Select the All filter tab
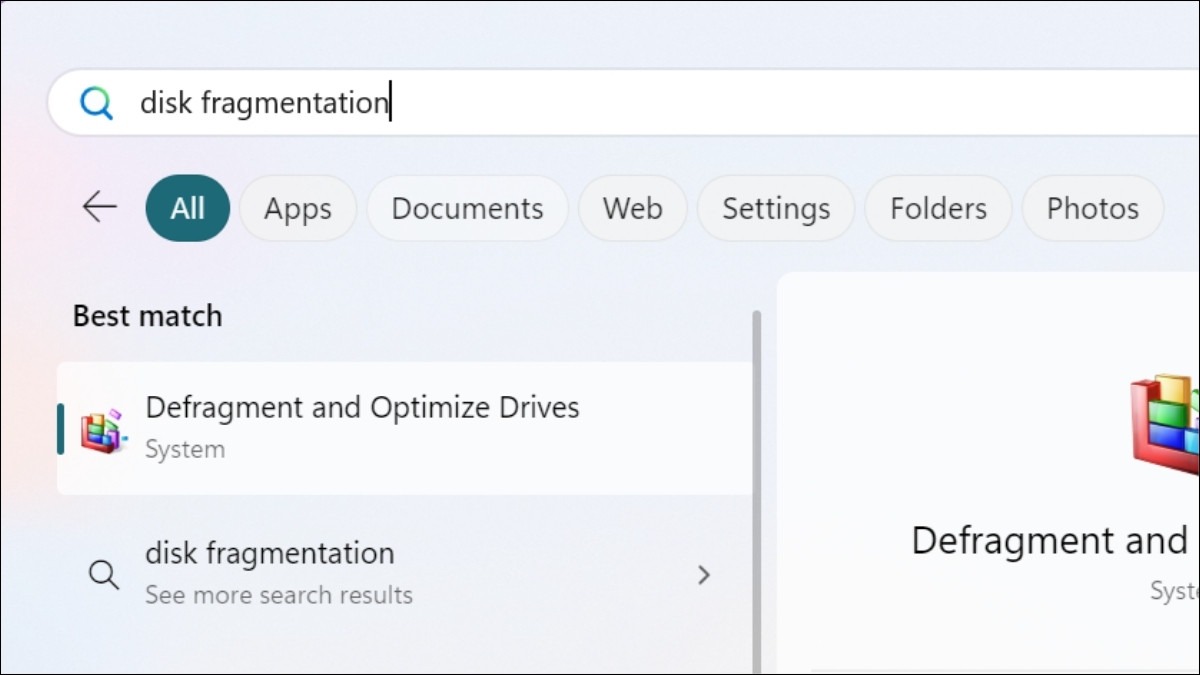Viewport: 1200px width, 675px height. coord(188,208)
